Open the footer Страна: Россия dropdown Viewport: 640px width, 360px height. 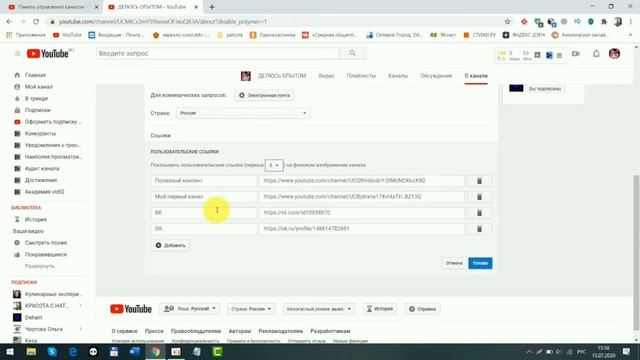tap(251, 309)
